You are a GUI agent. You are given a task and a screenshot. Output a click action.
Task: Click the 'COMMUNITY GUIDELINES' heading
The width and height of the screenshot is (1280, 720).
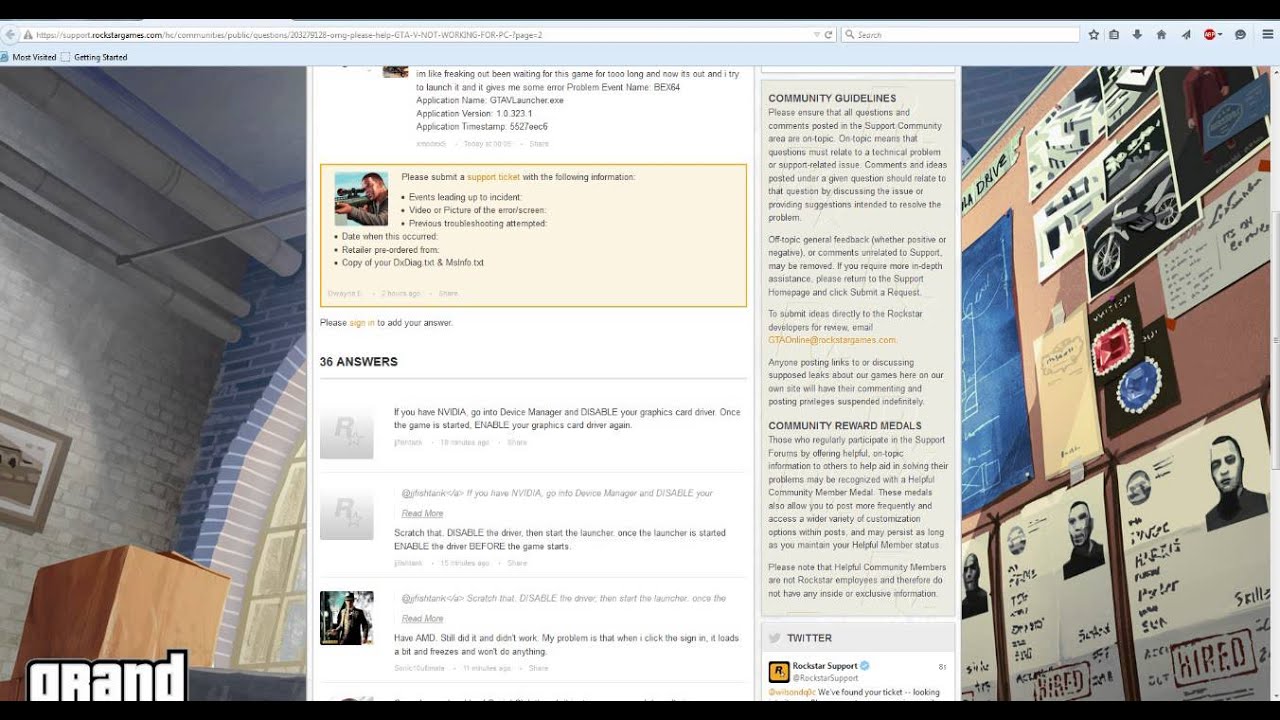[x=832, y=98]
